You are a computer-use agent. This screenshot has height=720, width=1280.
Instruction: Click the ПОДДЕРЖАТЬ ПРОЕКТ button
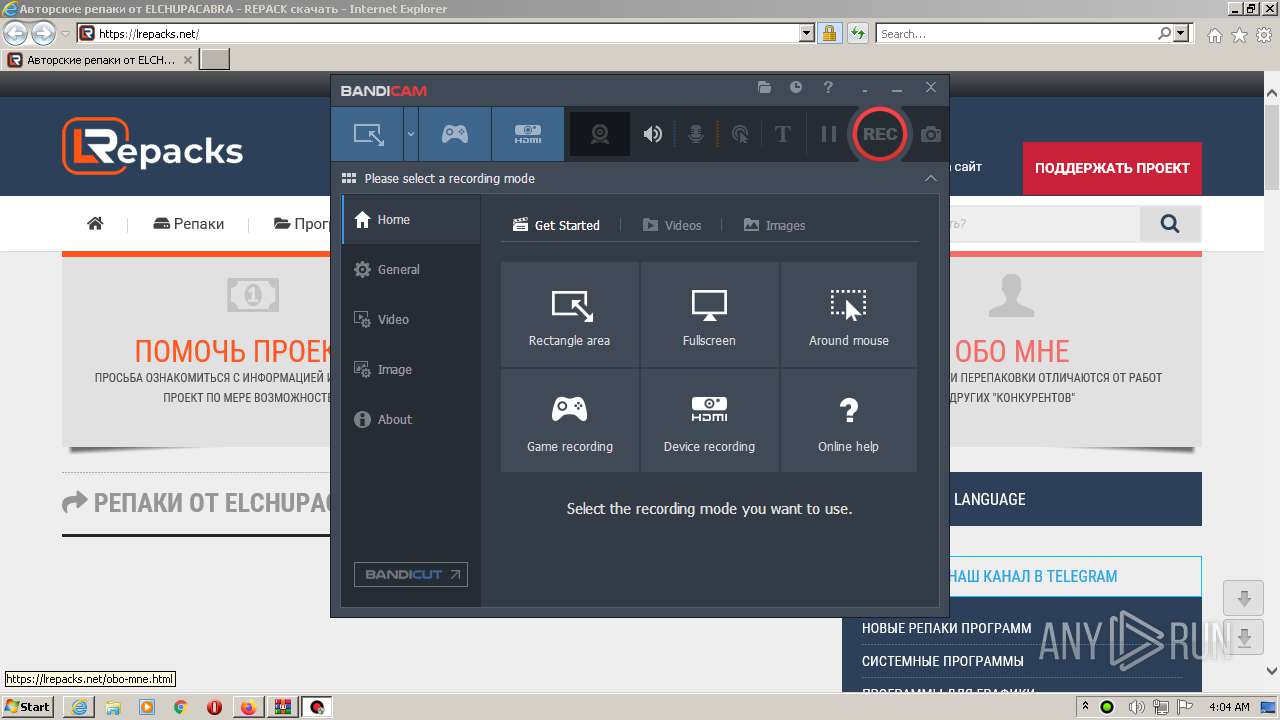pos(1112,168)
